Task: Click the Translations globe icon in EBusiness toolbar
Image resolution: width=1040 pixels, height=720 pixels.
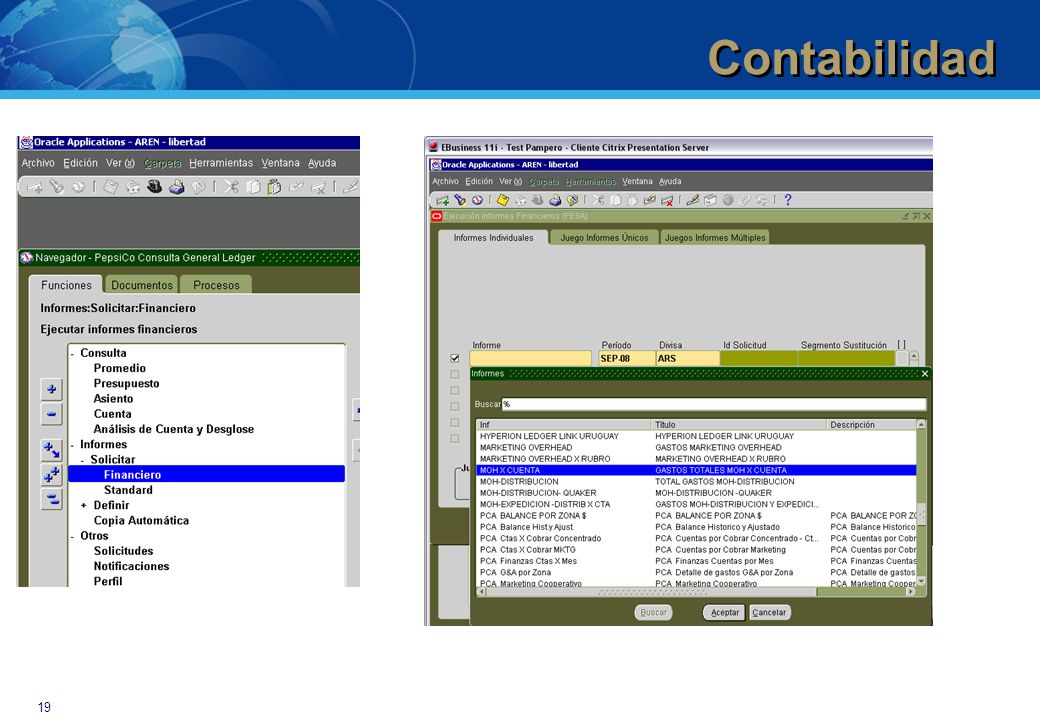Action: (x=728, y=200)
